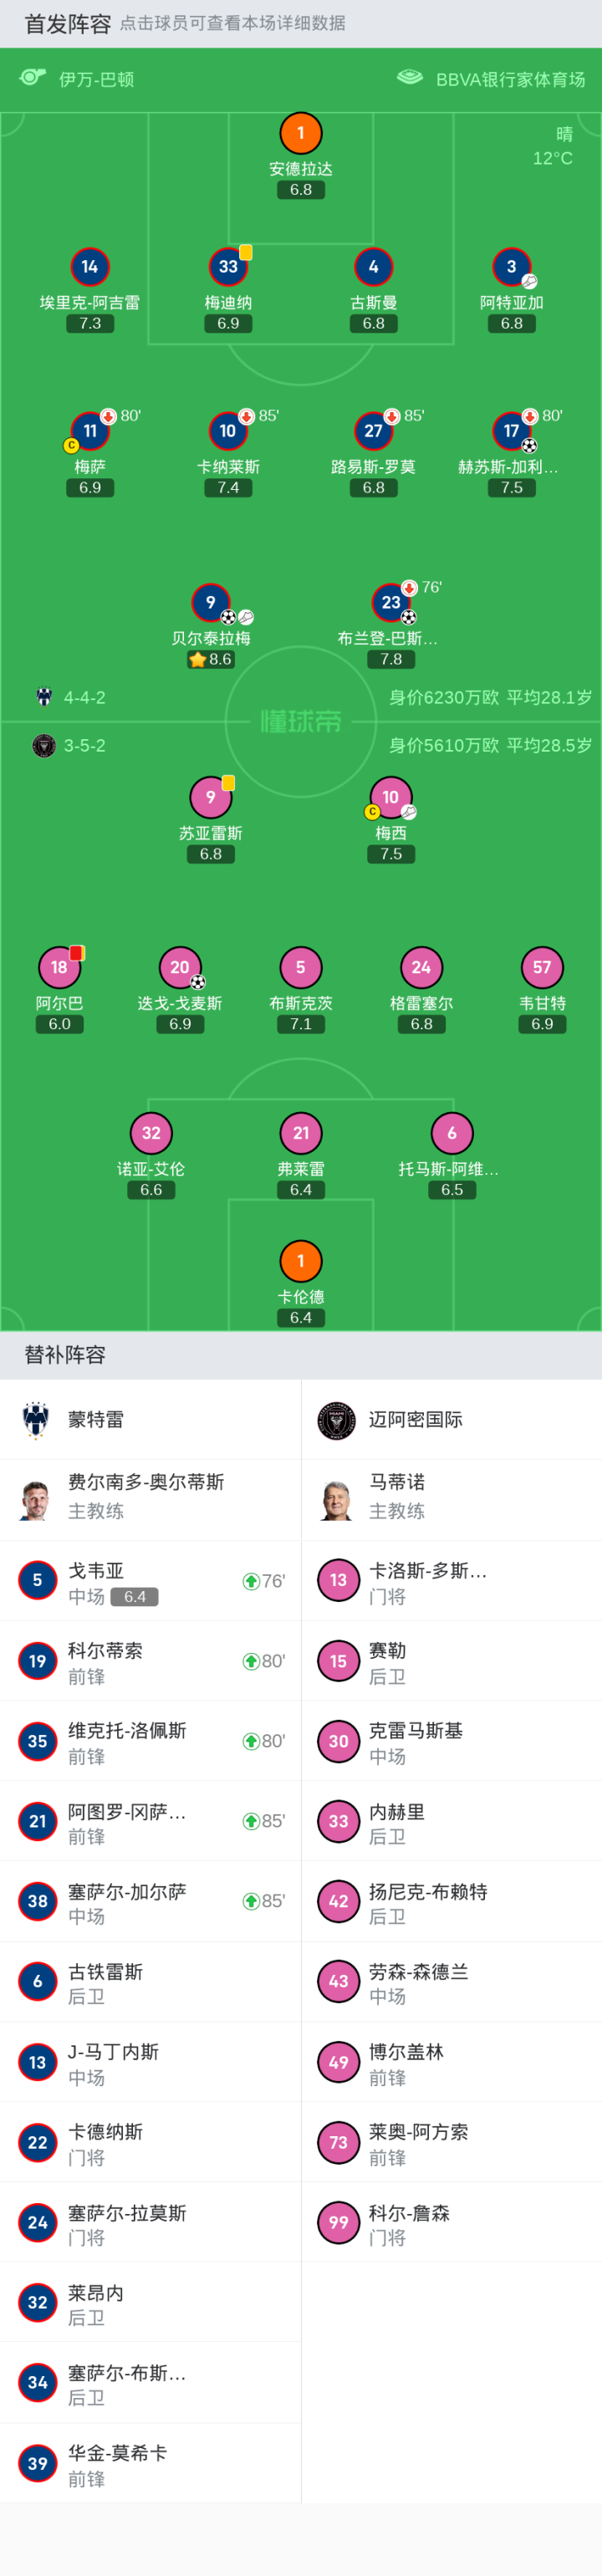Click Monterrey goalkeeper 安德拉达 jersey badge
The height and width of the screenshot is (2576, 602).
point(301,134)
